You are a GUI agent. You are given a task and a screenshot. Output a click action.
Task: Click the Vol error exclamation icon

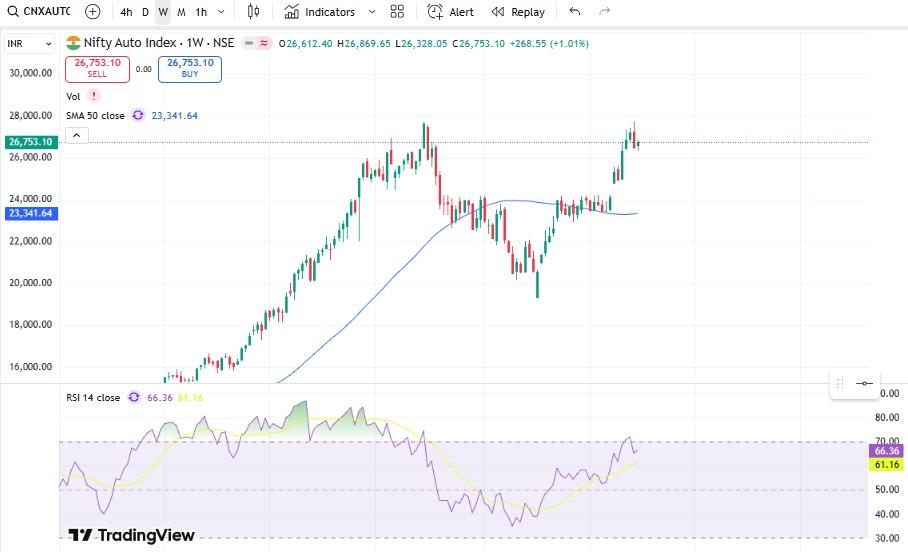point(94,96)
